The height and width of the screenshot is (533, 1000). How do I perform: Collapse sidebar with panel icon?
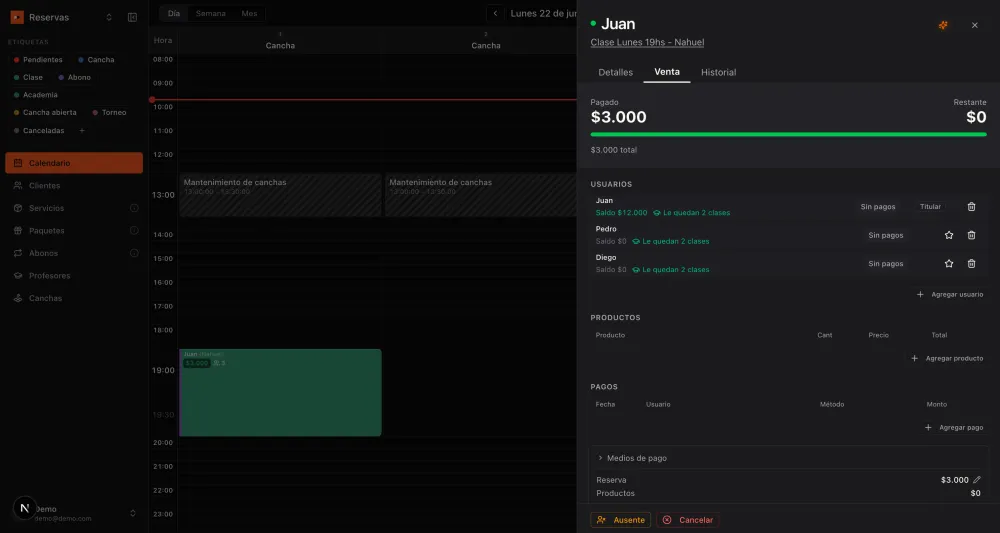pyautogui.click(x=133, y=17)
